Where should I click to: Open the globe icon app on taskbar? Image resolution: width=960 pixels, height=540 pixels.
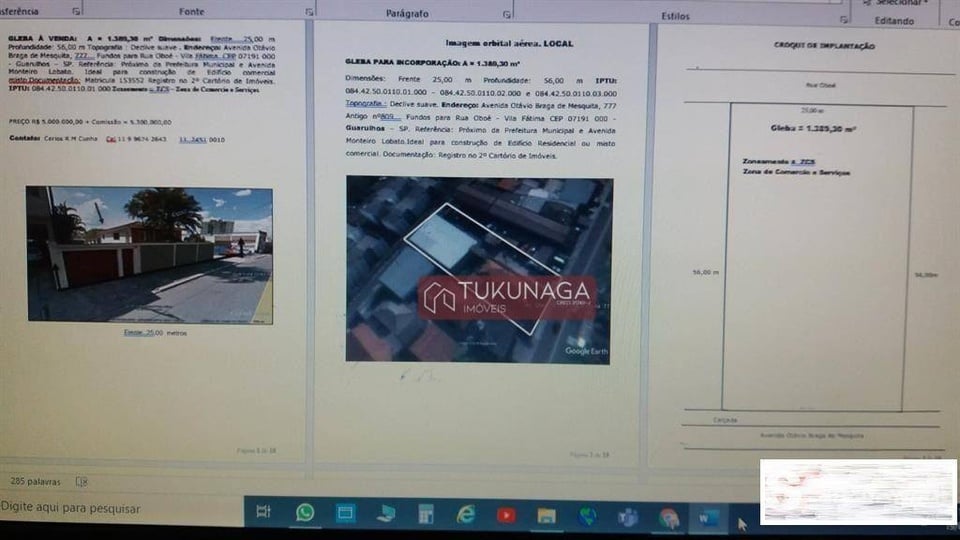click(x=587, y=516)
